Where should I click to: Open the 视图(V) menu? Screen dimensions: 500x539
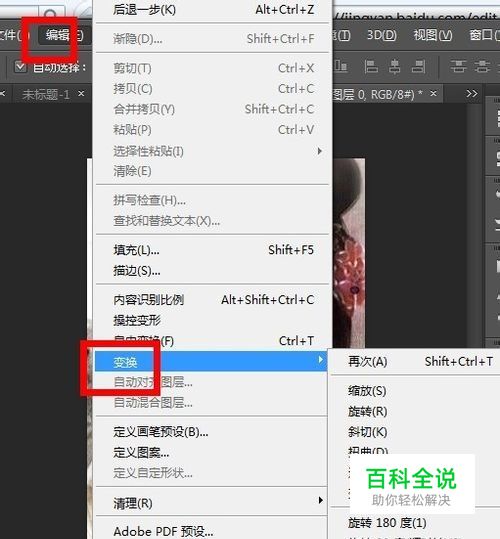432,35
